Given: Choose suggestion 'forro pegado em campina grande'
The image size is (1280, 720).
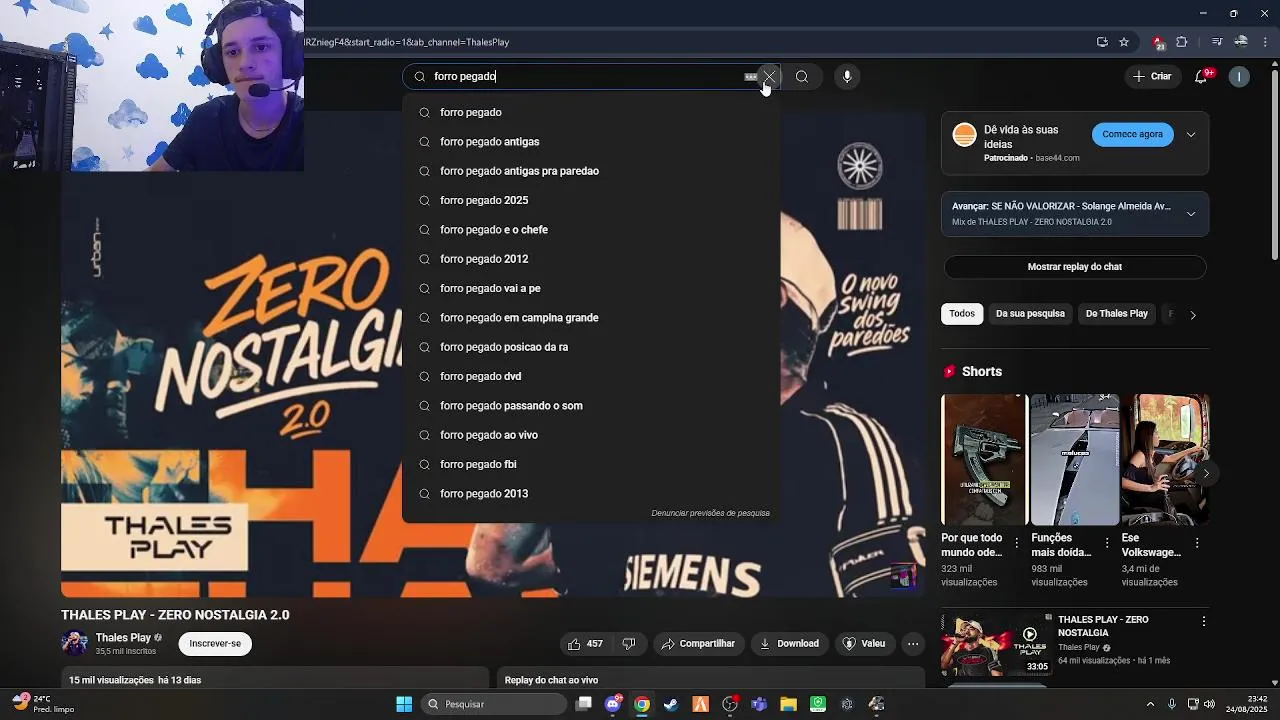Looking at the screenshot, I should click(x=590, y=318).
